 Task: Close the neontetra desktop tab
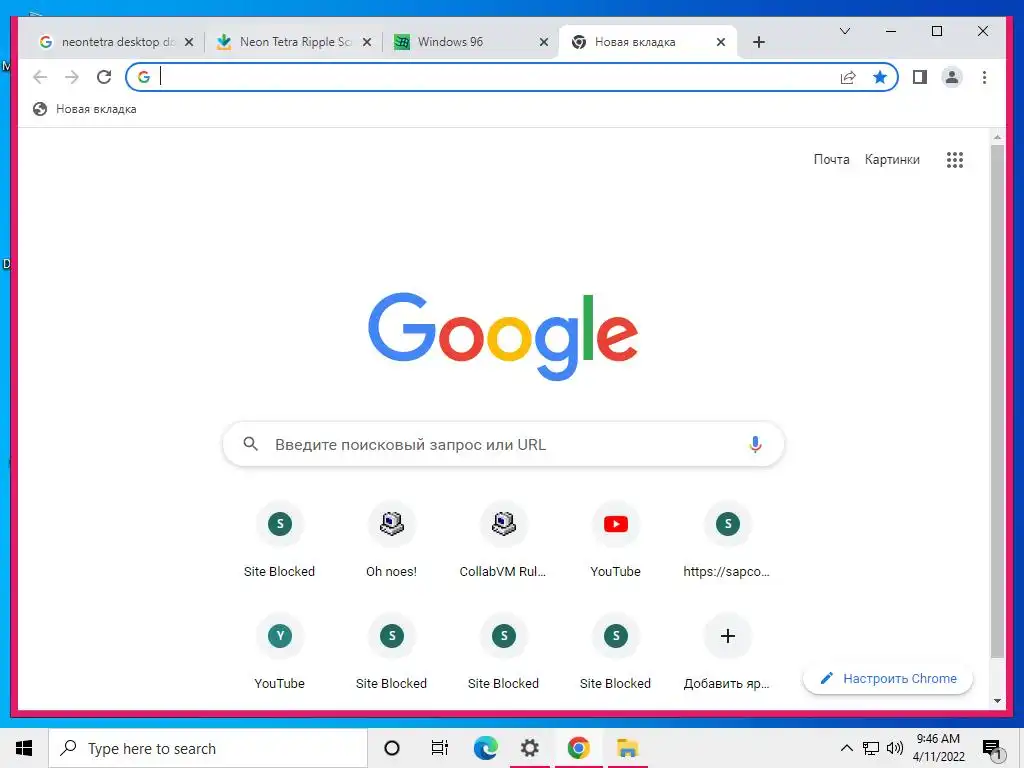(x=189, y=42)
